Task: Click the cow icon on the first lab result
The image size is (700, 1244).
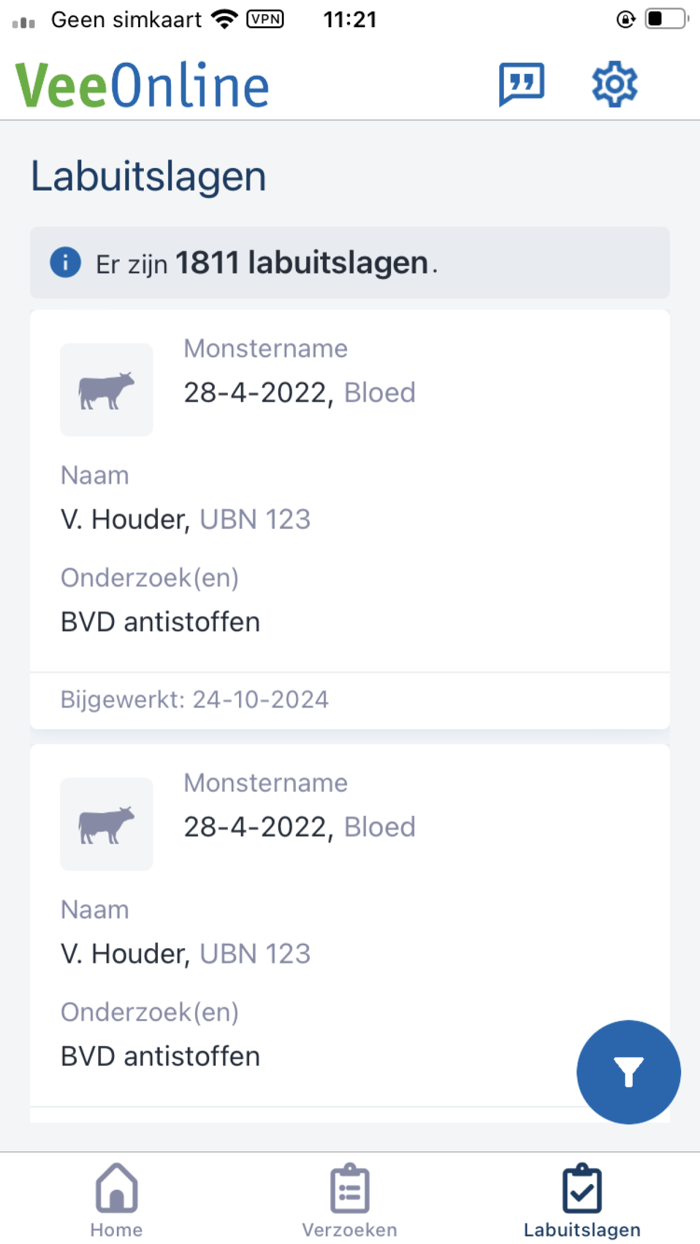Action: (x=106, y=390)
